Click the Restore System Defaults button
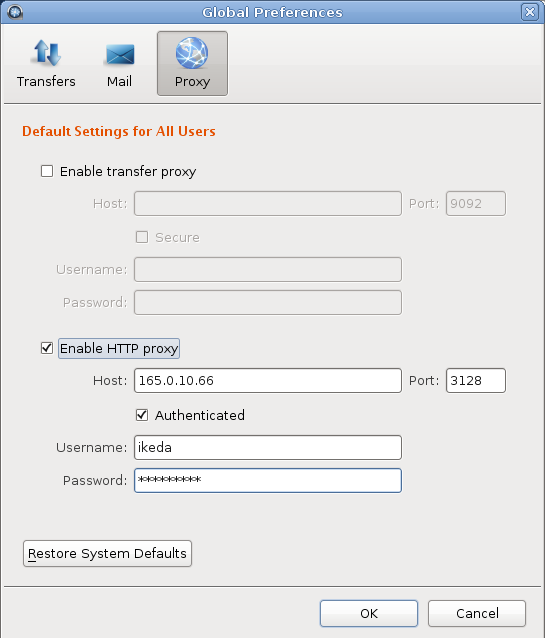Screen dimensions: 545x638 tap(107, 553)
